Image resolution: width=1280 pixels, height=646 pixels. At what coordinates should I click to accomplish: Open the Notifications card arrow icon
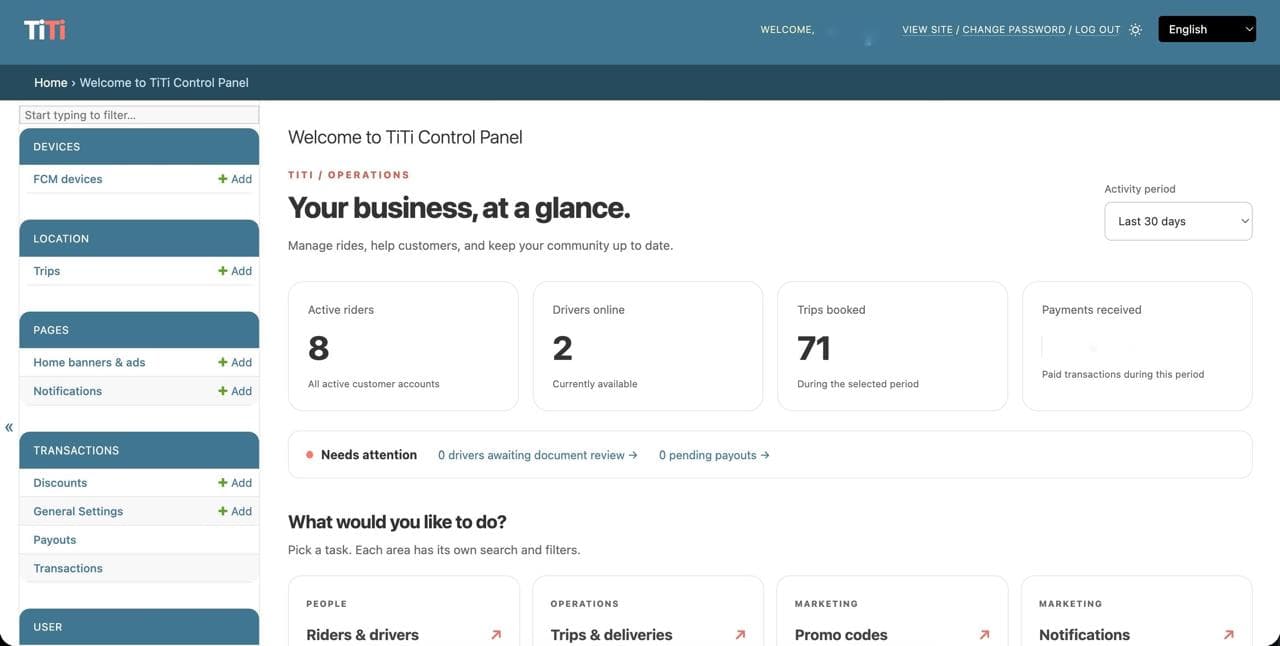pyautogui.click(x=1229, y=635)
